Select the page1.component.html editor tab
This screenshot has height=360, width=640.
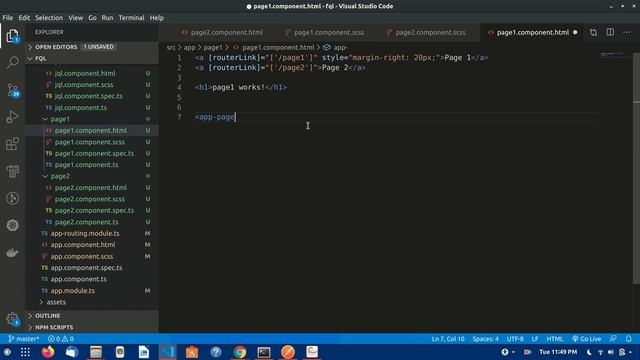tap(533, 32)
